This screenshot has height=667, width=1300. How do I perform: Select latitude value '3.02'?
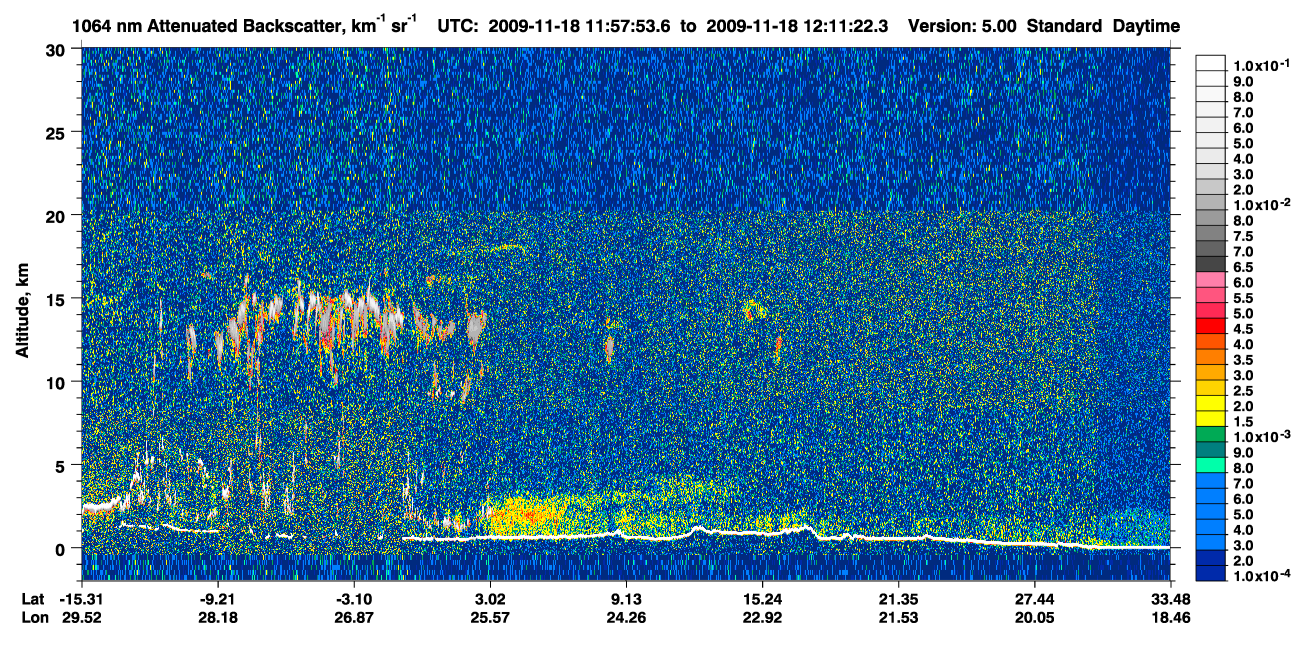click(490, 598)
